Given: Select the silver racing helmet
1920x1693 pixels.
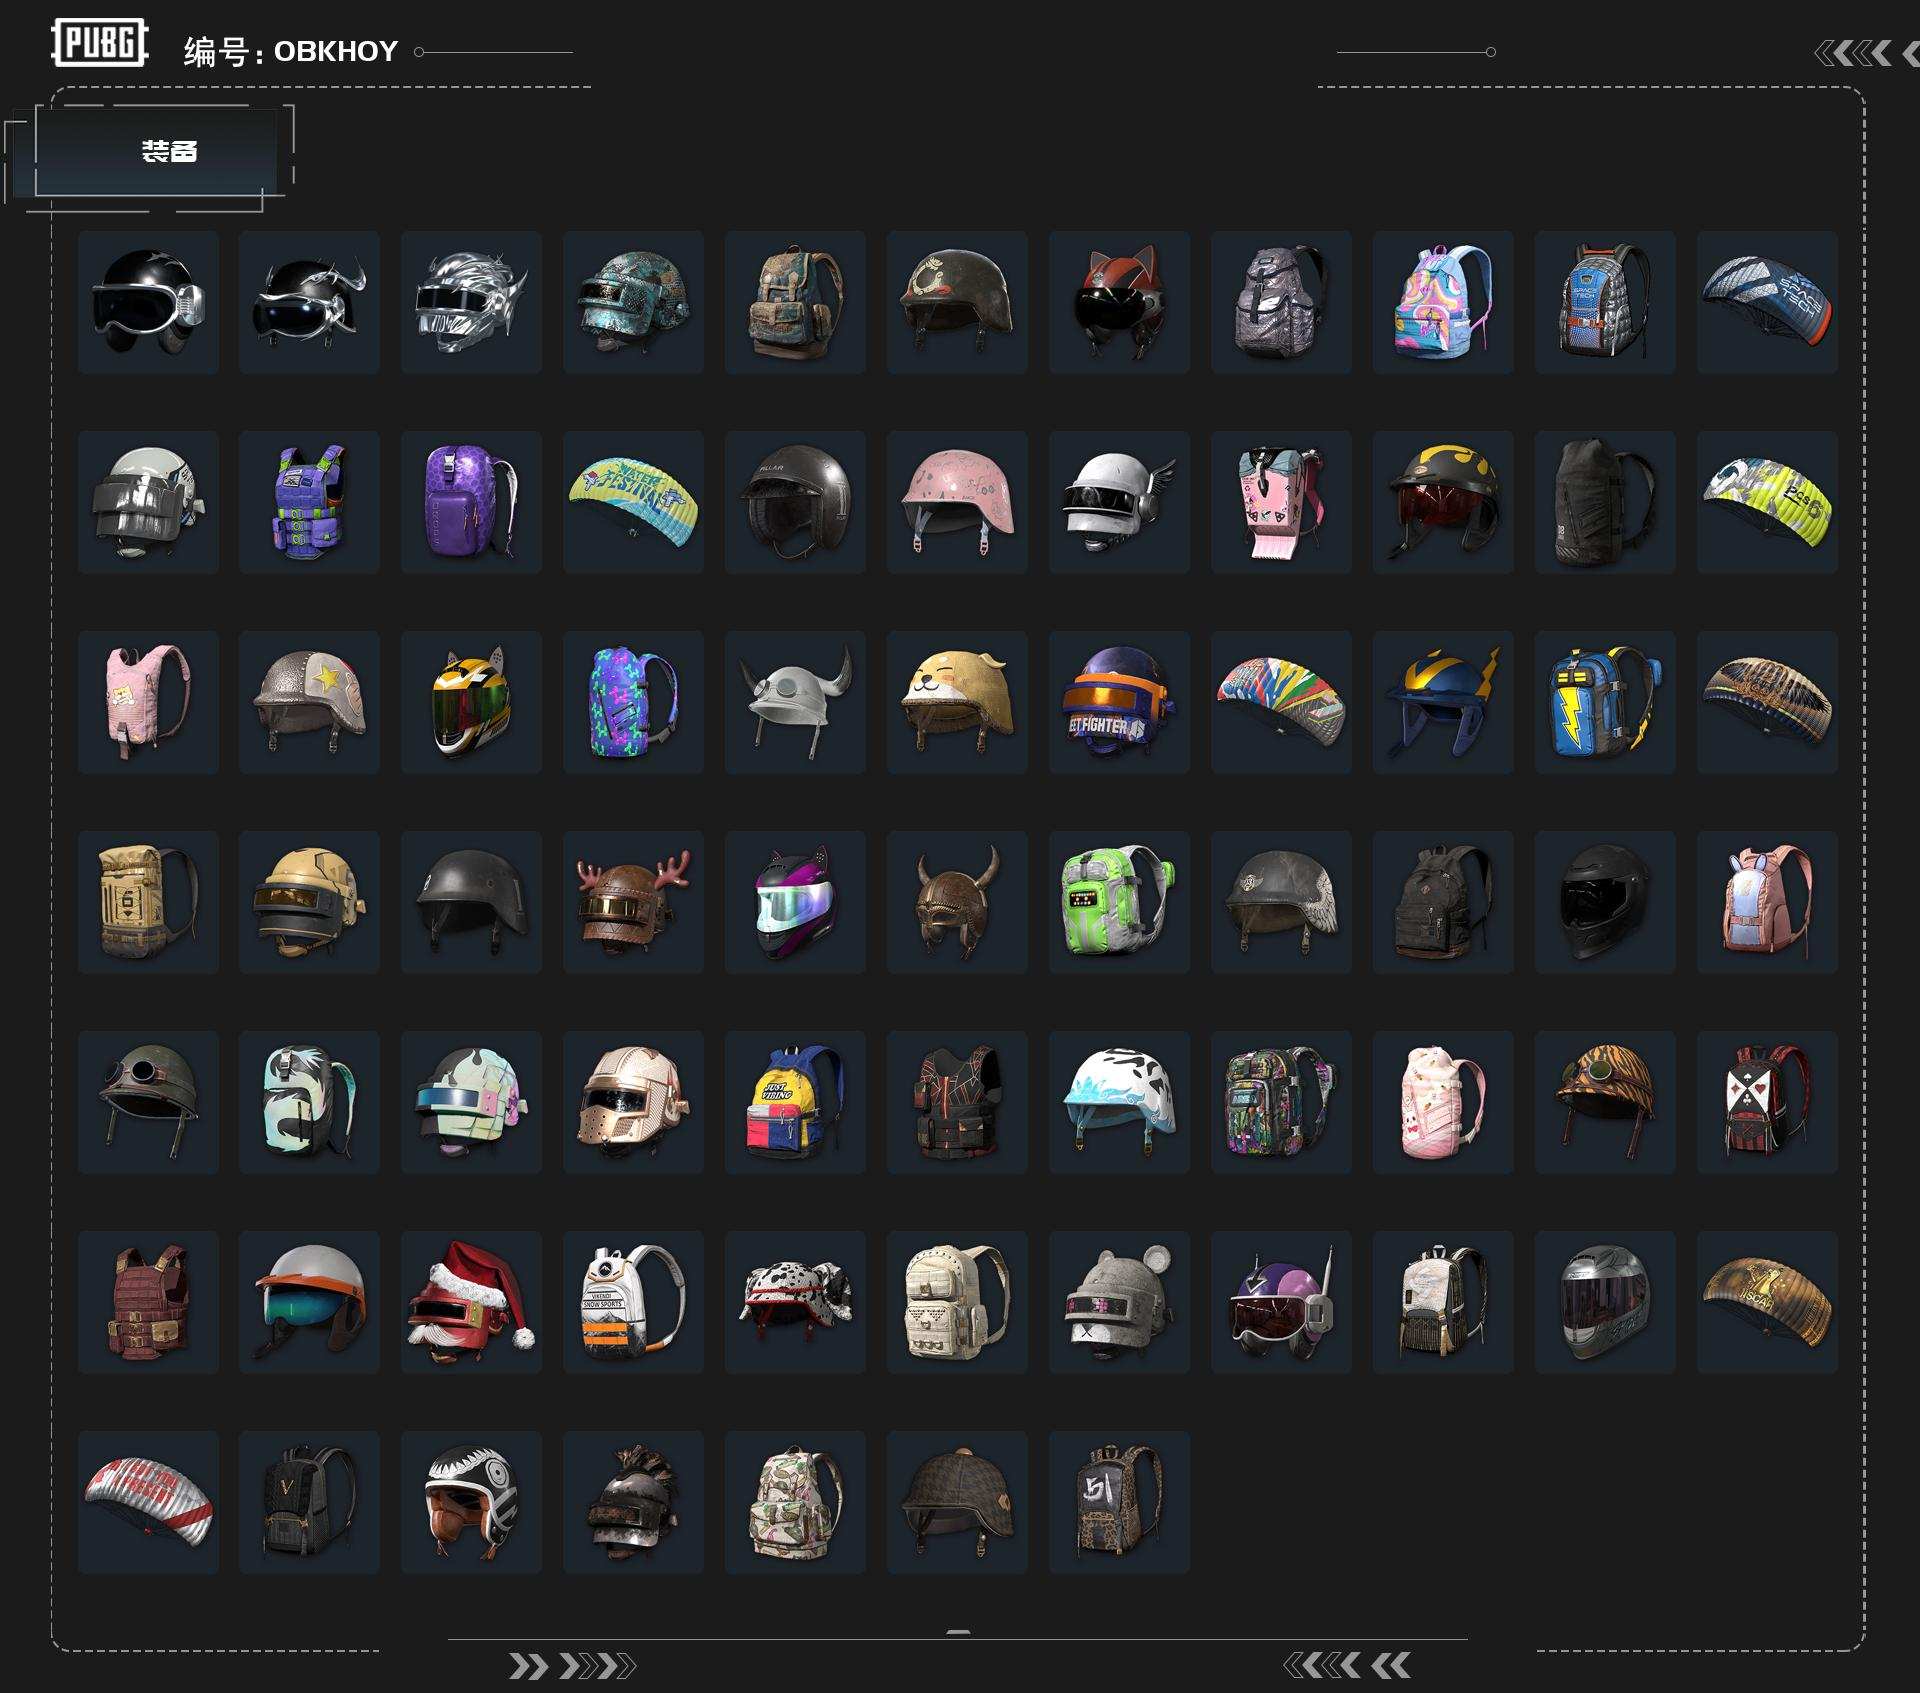Looking at the screenshot, I should (x=1605, y=1302).
